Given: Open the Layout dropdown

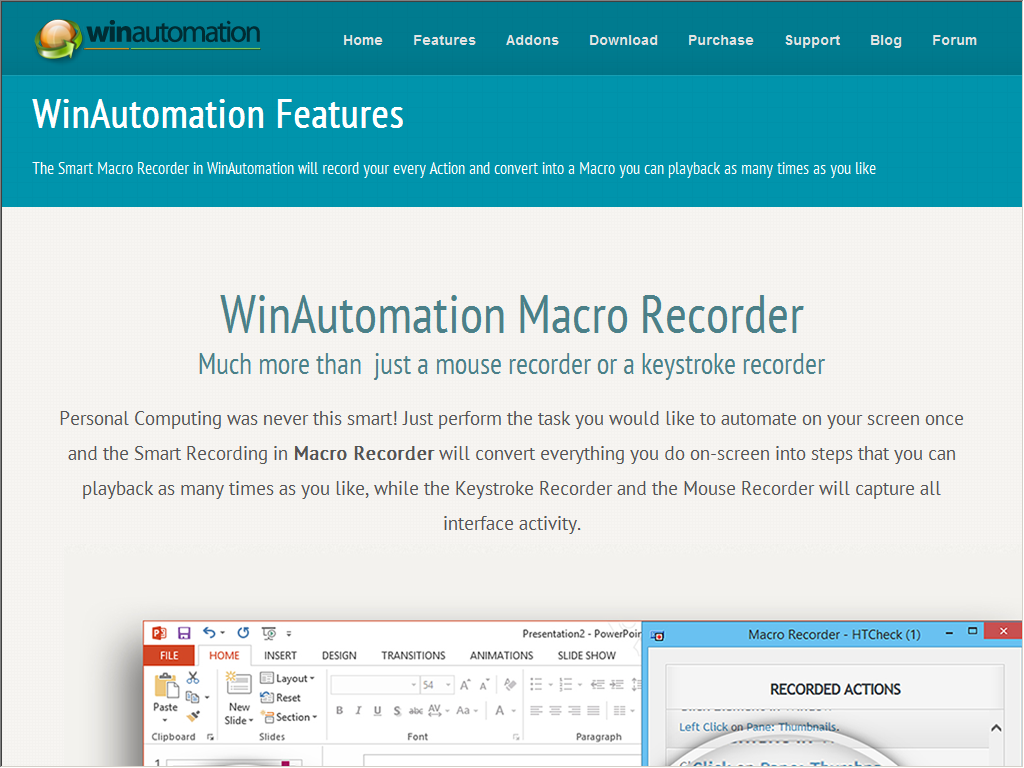Looking at the screenshot, I should pyautogui.click(x=287, y=679).
